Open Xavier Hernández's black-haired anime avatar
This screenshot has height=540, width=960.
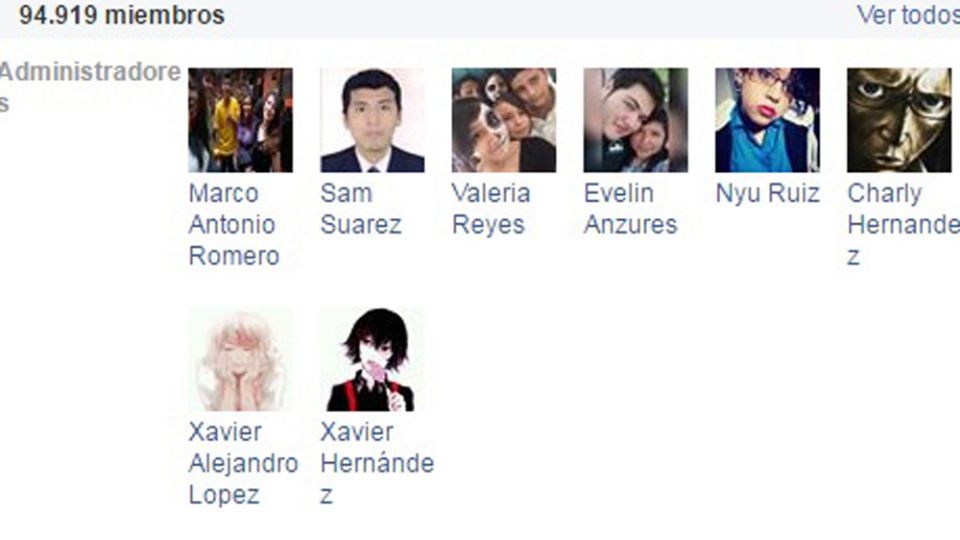point(372,359)
